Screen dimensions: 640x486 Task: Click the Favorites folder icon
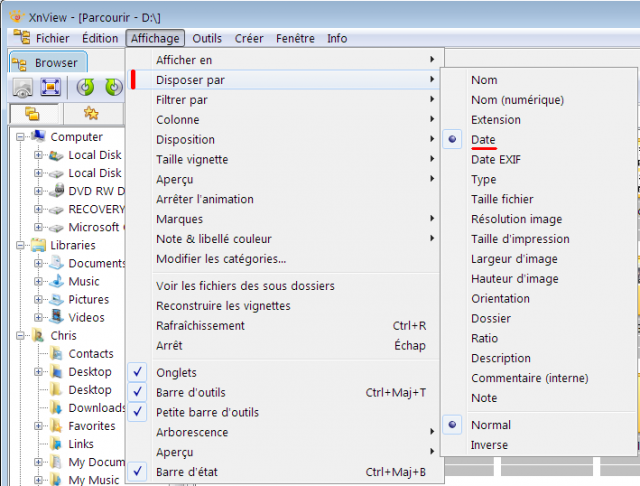[x=56, y=425]
